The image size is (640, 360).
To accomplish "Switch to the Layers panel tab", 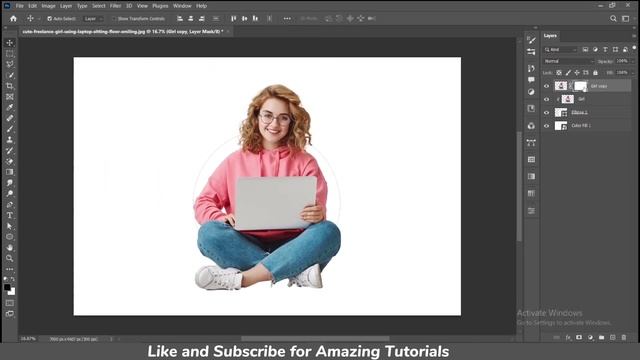I will (550, 36).
